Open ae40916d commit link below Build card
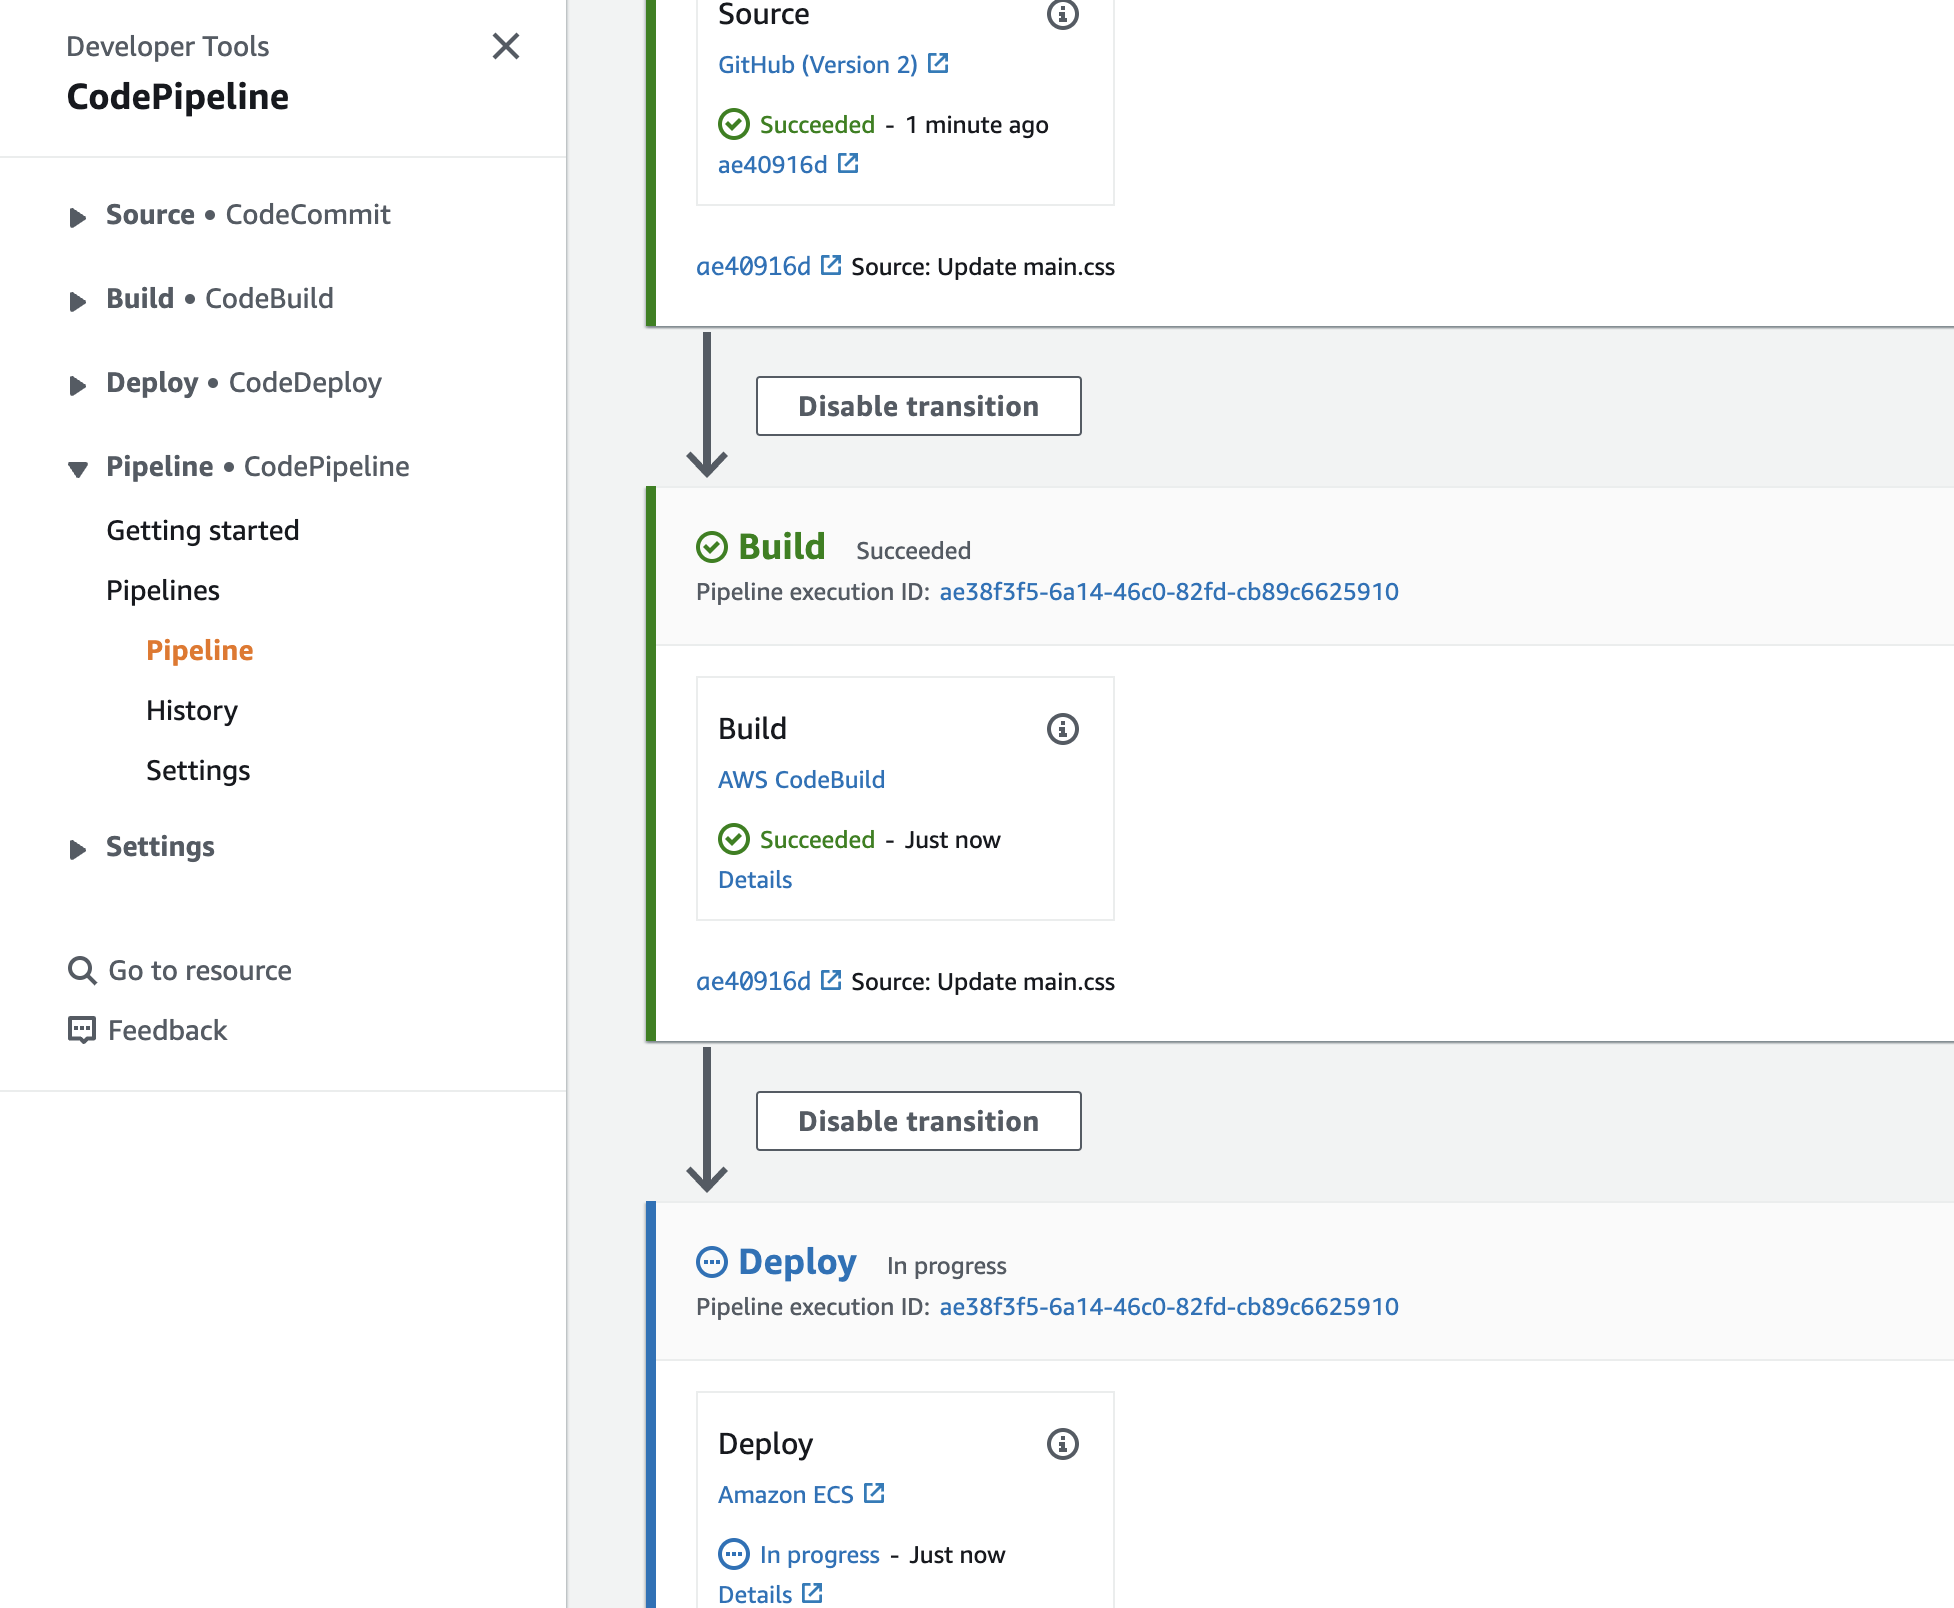This screenshot has width=1954, height=1608. click(753, 981)
